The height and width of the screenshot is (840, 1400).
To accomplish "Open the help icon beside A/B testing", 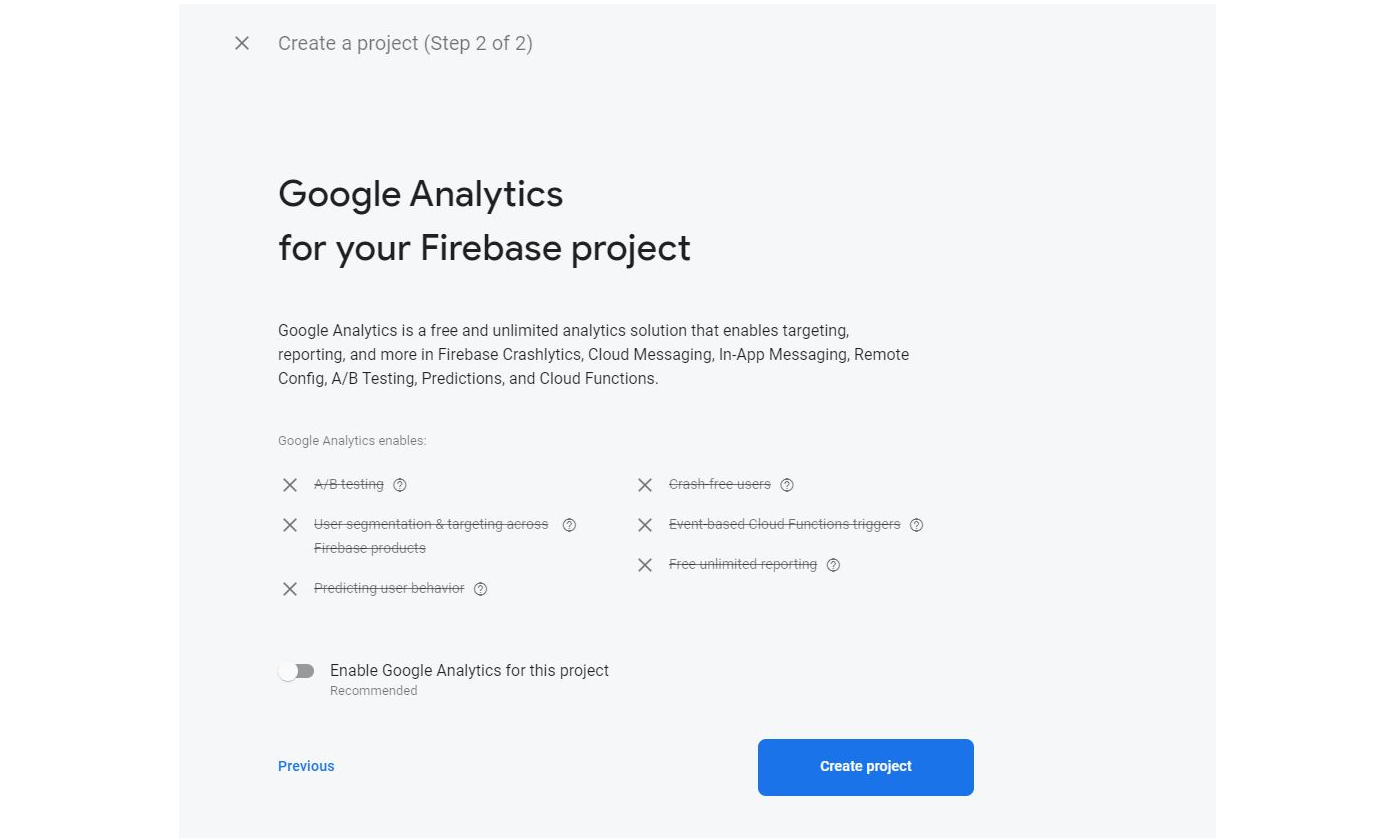I will pyautogui.click(x=399, y=484).
